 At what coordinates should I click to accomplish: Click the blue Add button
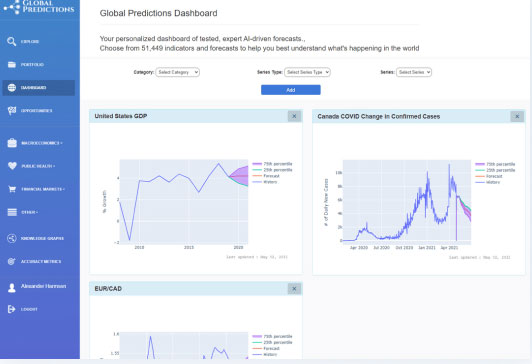tap(291, 90)
